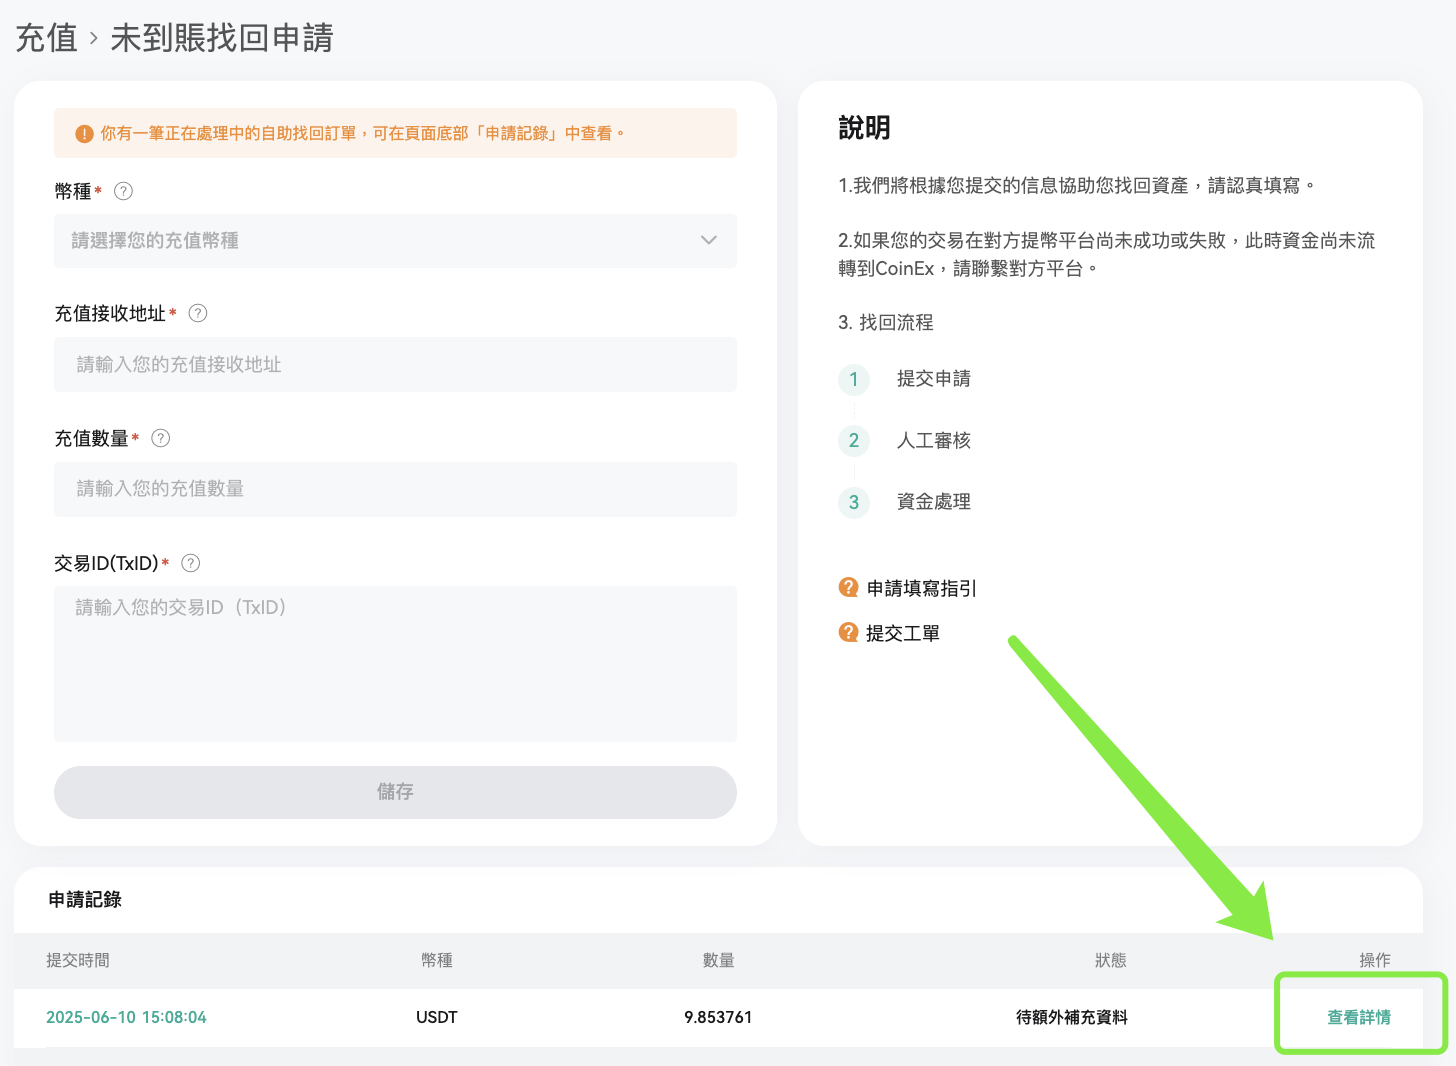
Task: Open the tooltip icon next to 充值接收地址
Action: (198, 313)
